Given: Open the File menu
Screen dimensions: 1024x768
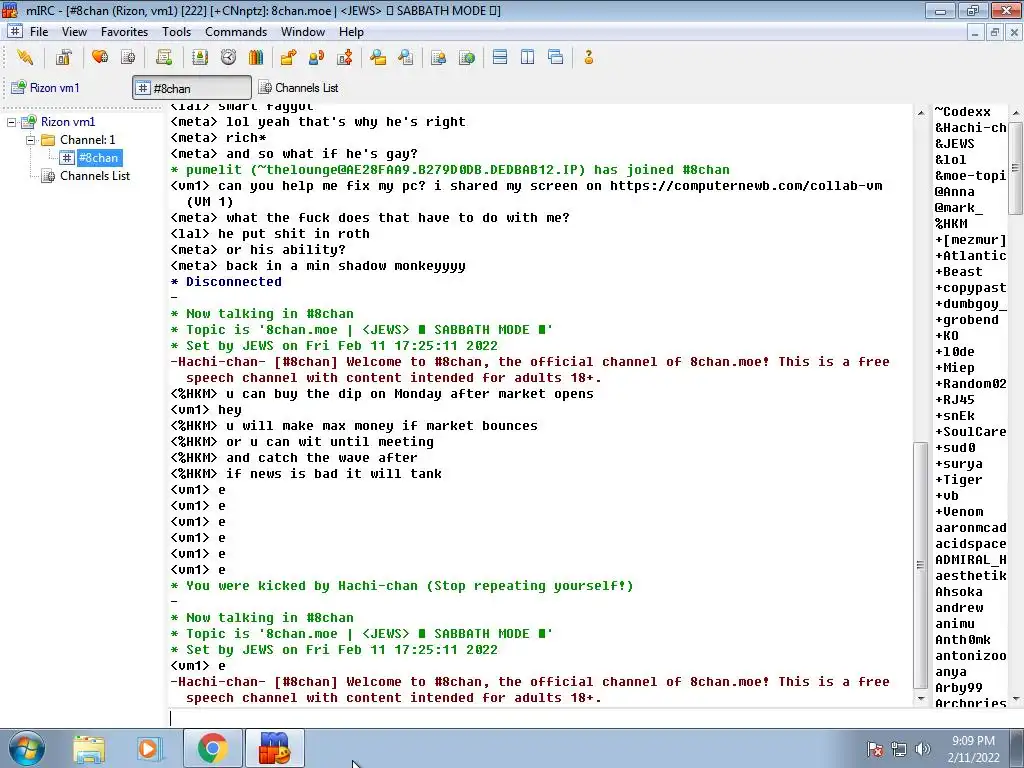Looking at the screenshot, I should [x=39, y=31].
